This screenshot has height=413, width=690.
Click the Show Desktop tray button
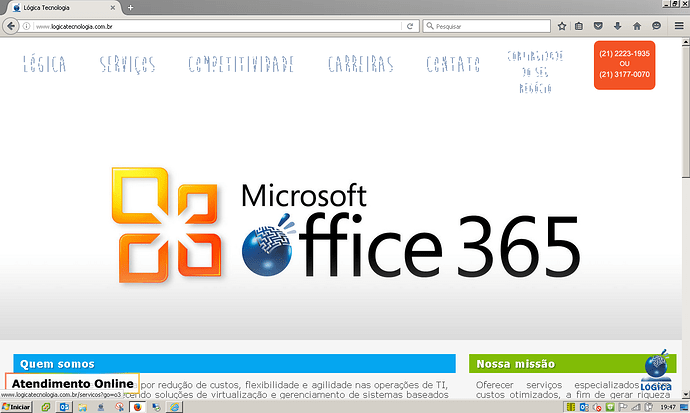tap(684, 407)
